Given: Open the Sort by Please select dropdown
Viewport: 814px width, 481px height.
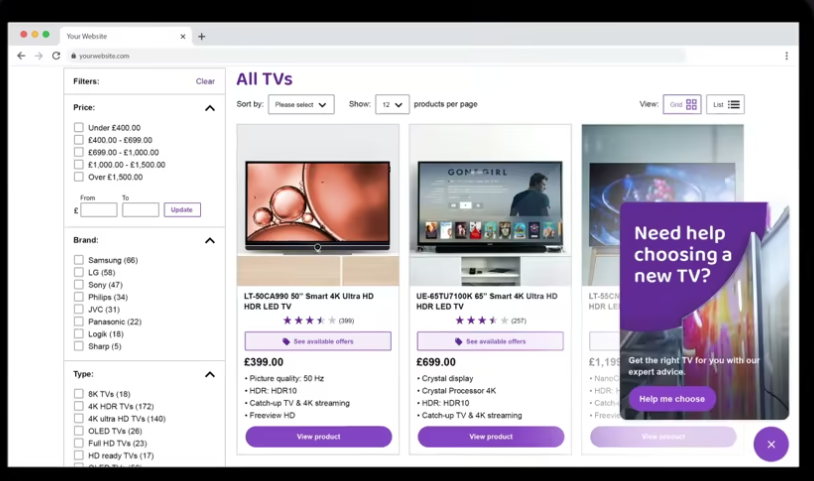Looking at the screenshot, I should click(301, 104).
